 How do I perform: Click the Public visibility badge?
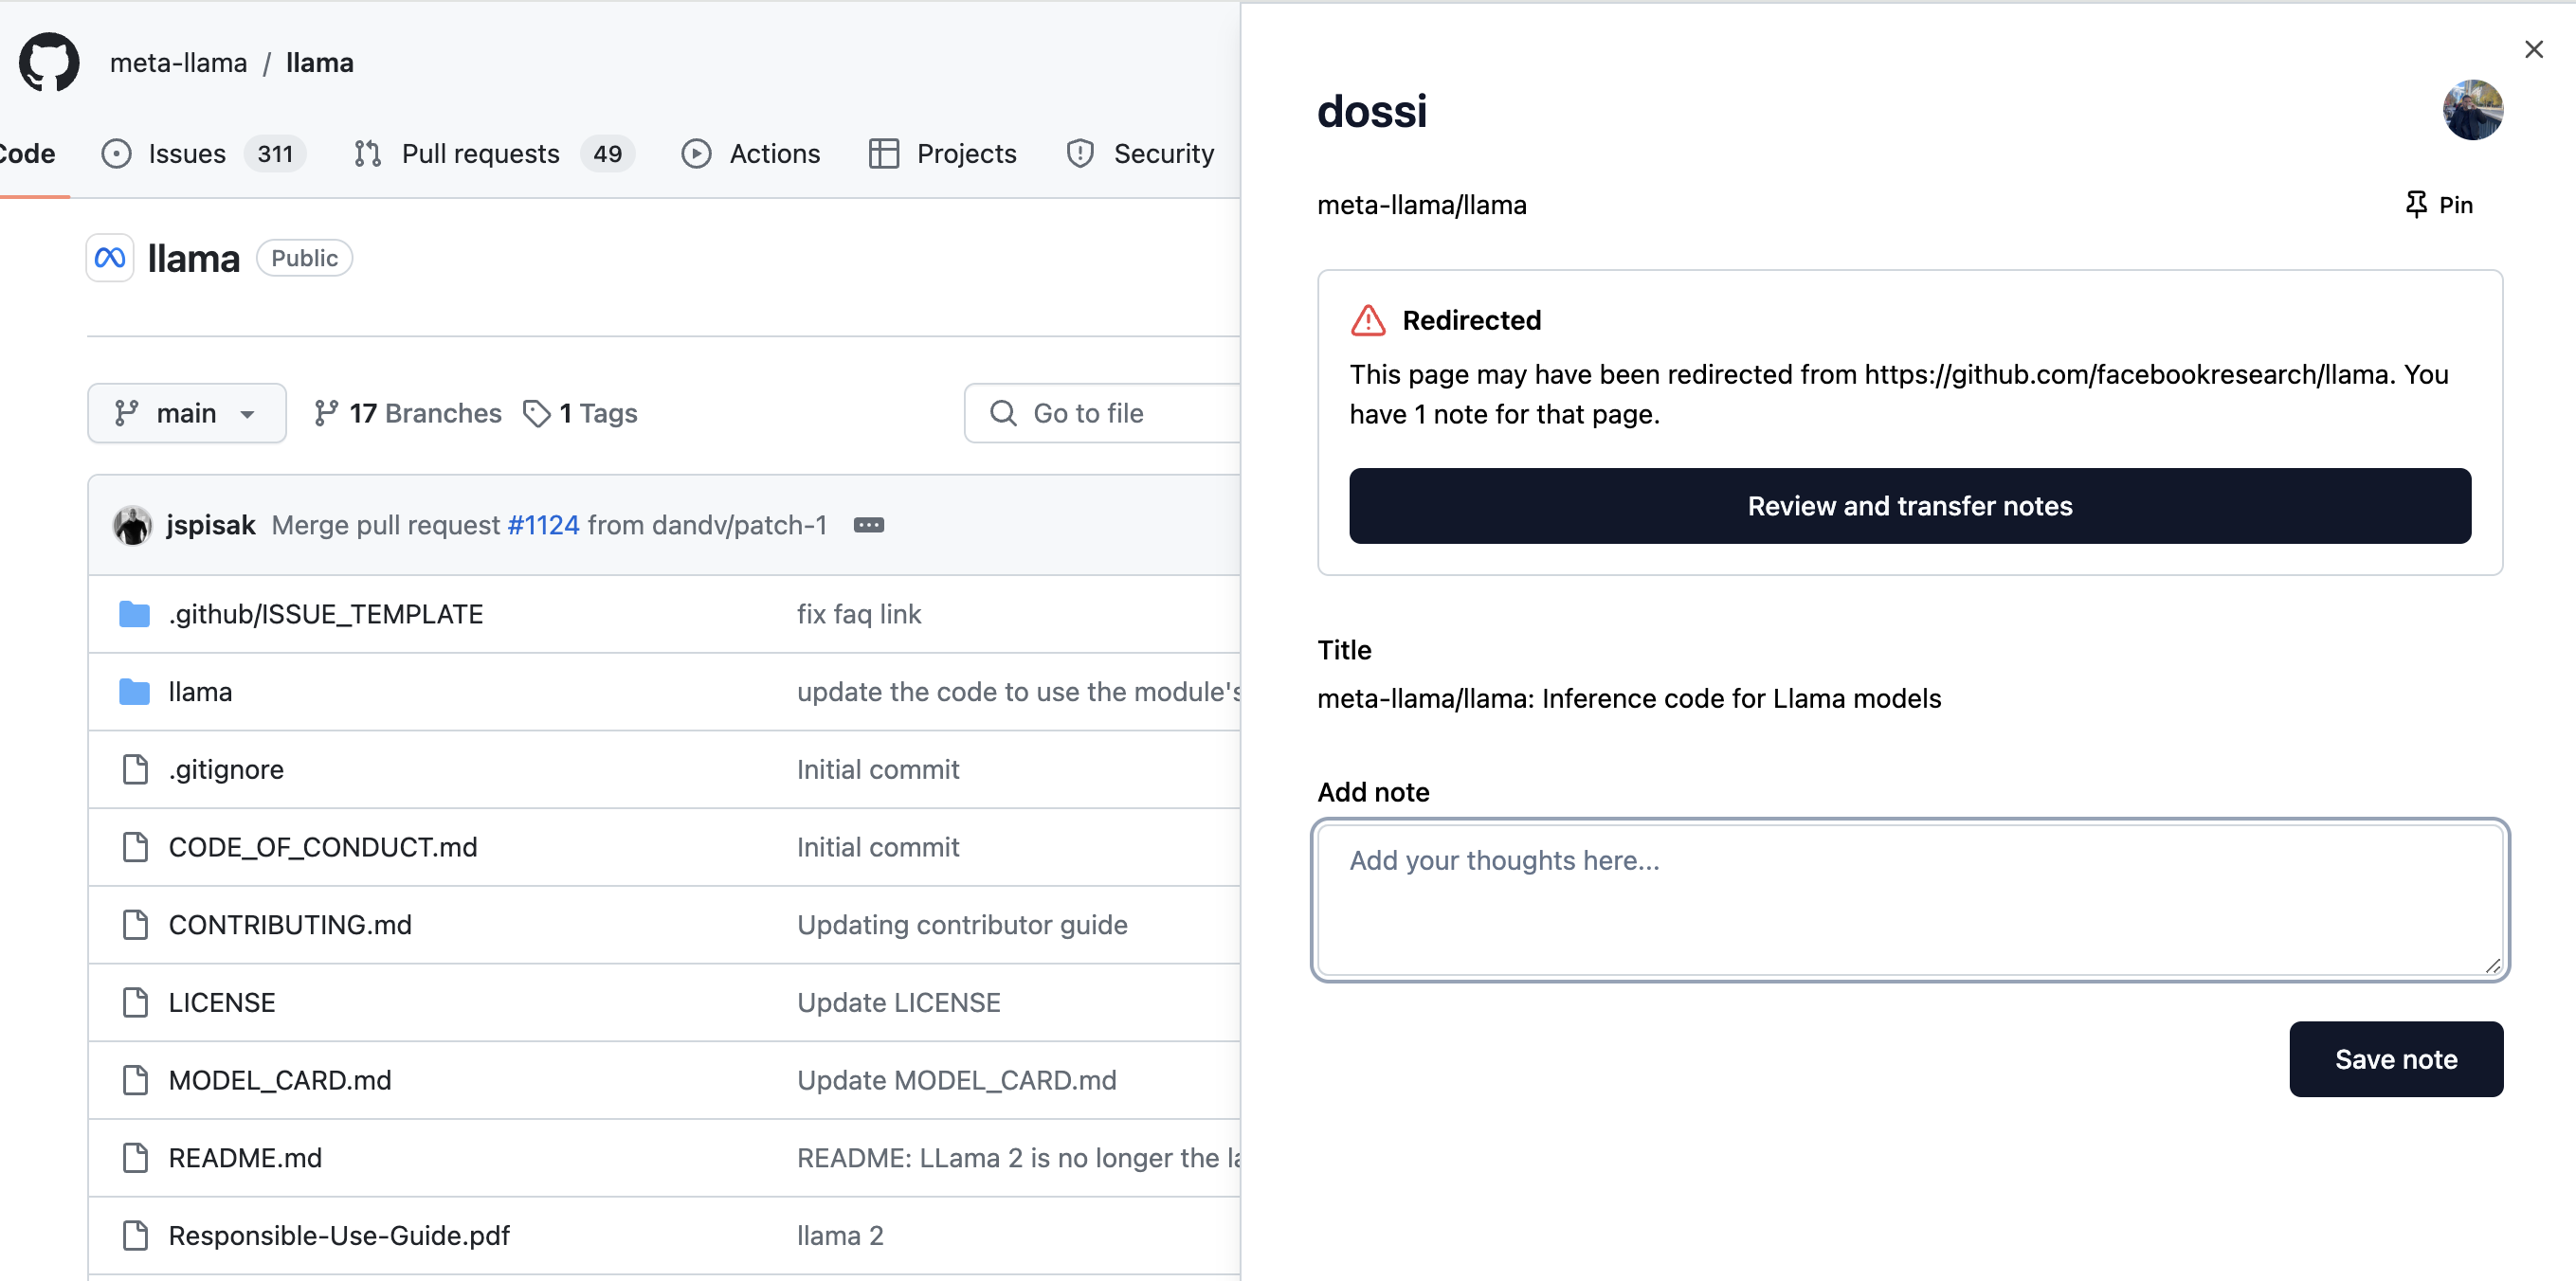(x=304, y=258)
